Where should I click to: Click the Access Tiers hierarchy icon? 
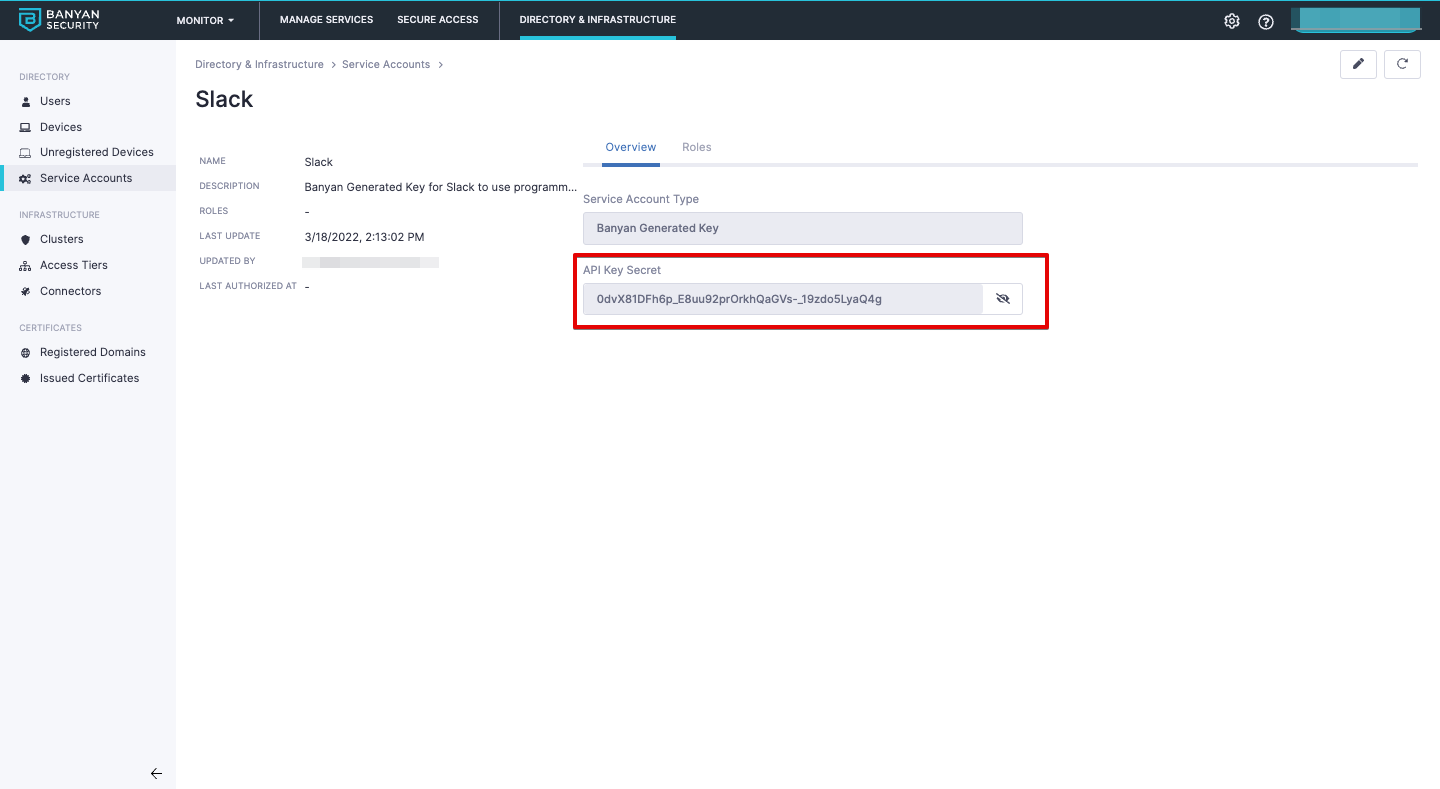[x=26, y=266]
